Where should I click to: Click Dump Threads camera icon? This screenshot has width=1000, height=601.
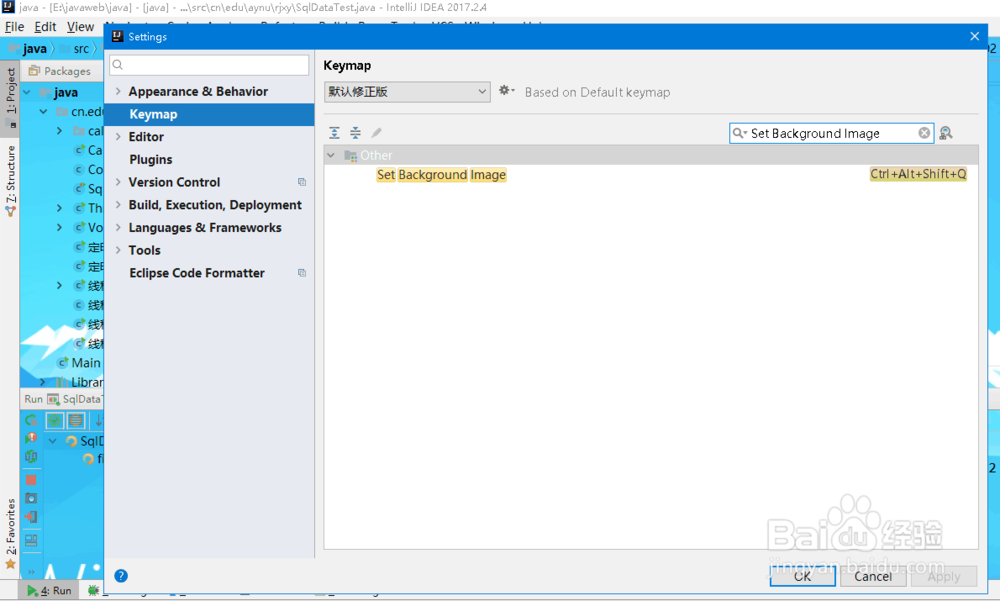point(31,498)
